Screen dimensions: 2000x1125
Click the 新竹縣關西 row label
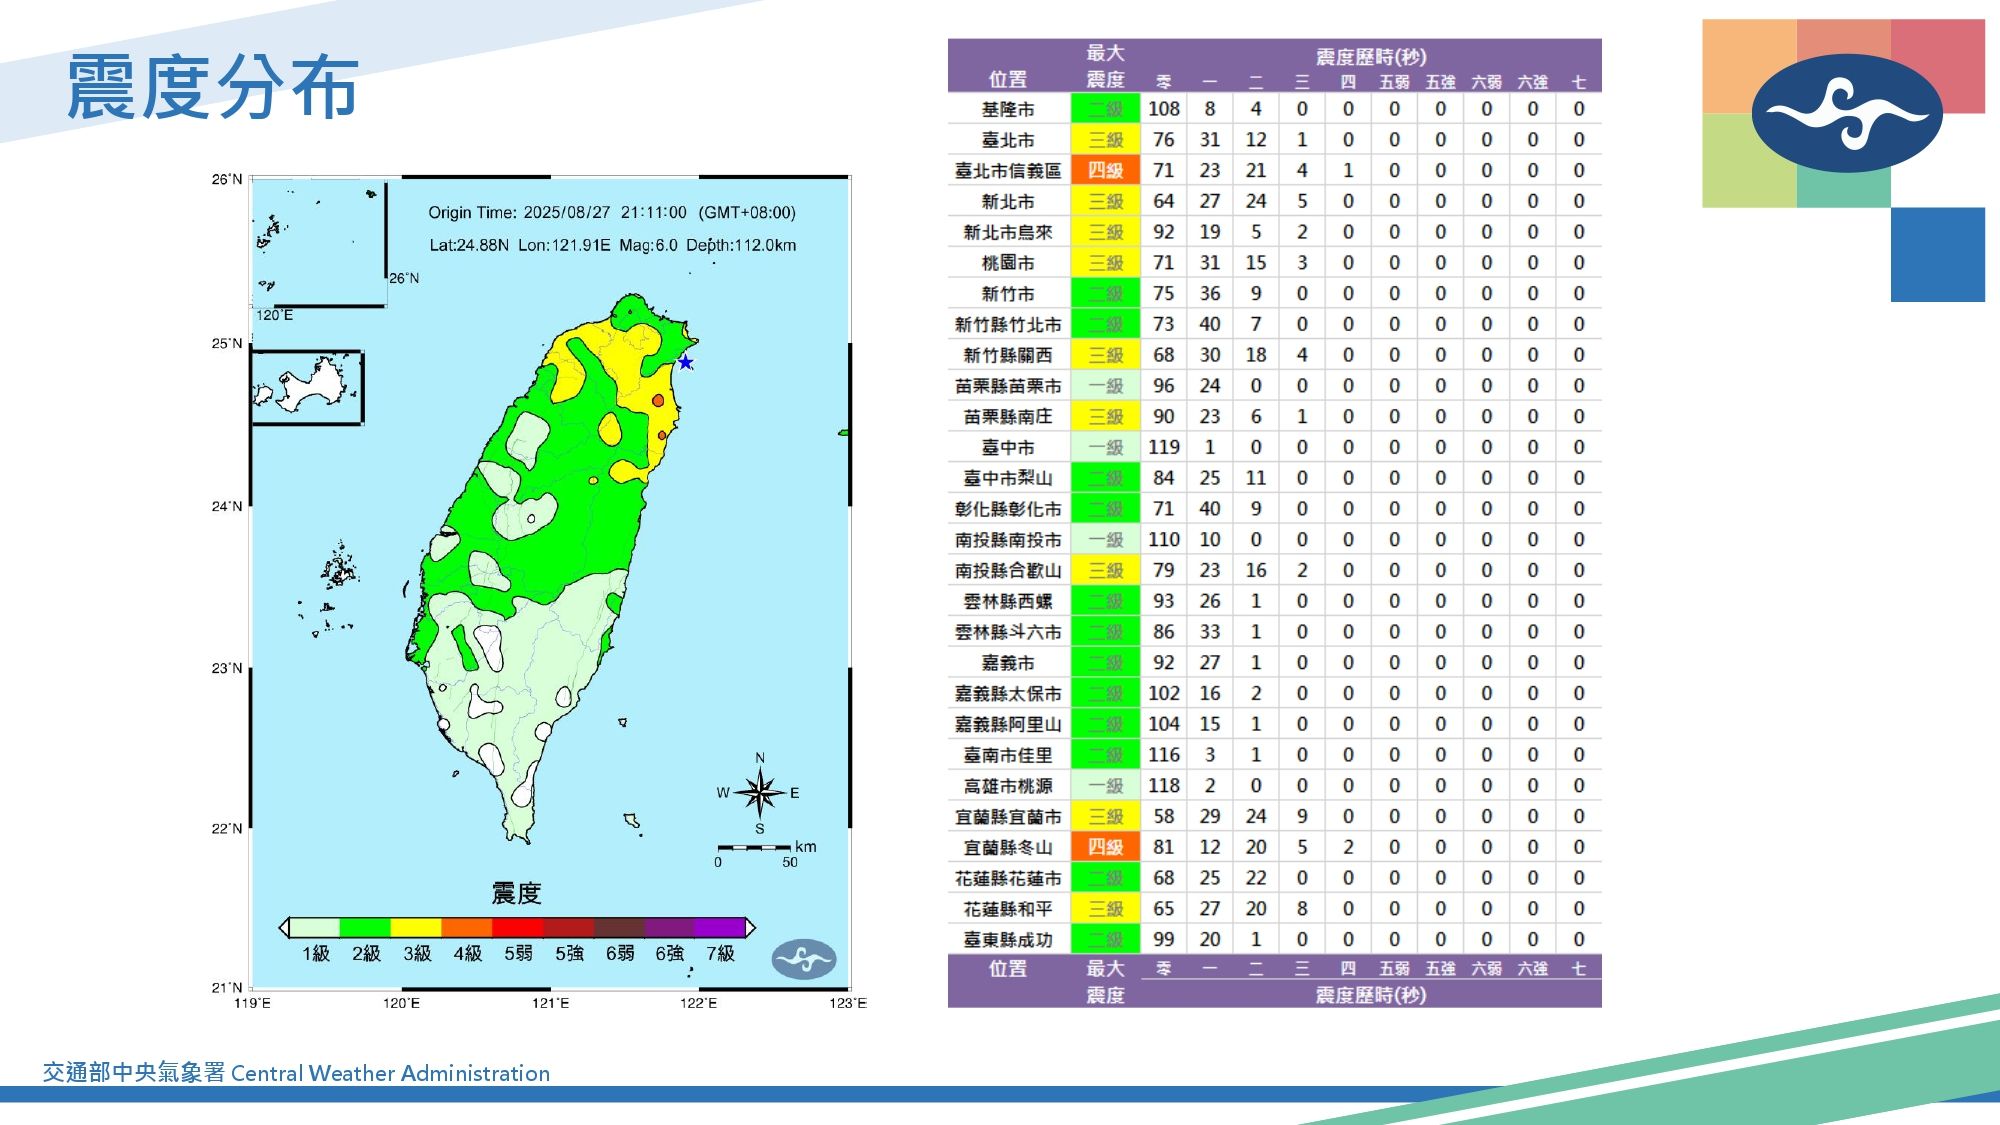[x=1008, y=355]
